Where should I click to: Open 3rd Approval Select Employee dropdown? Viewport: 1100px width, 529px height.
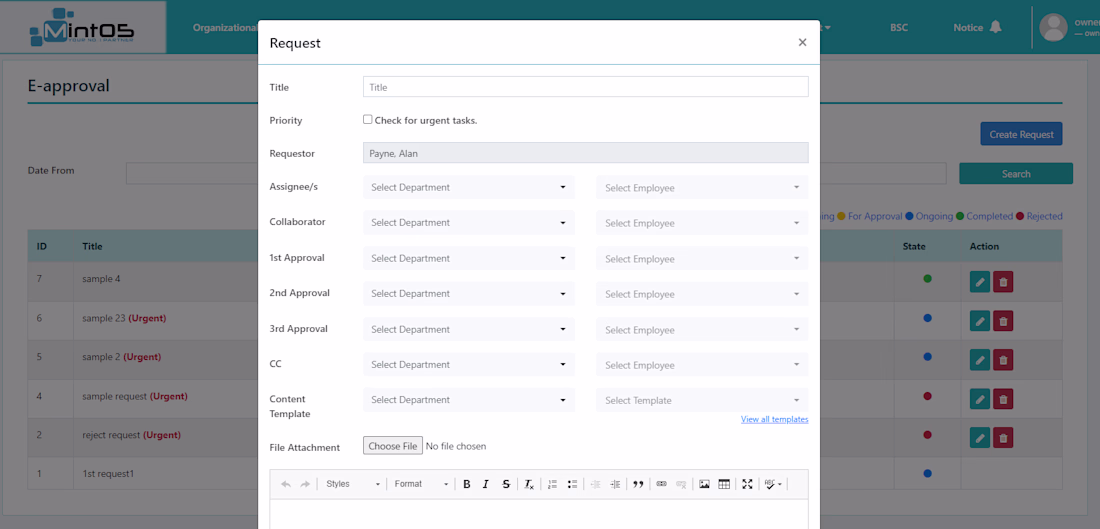click(702, 329)
